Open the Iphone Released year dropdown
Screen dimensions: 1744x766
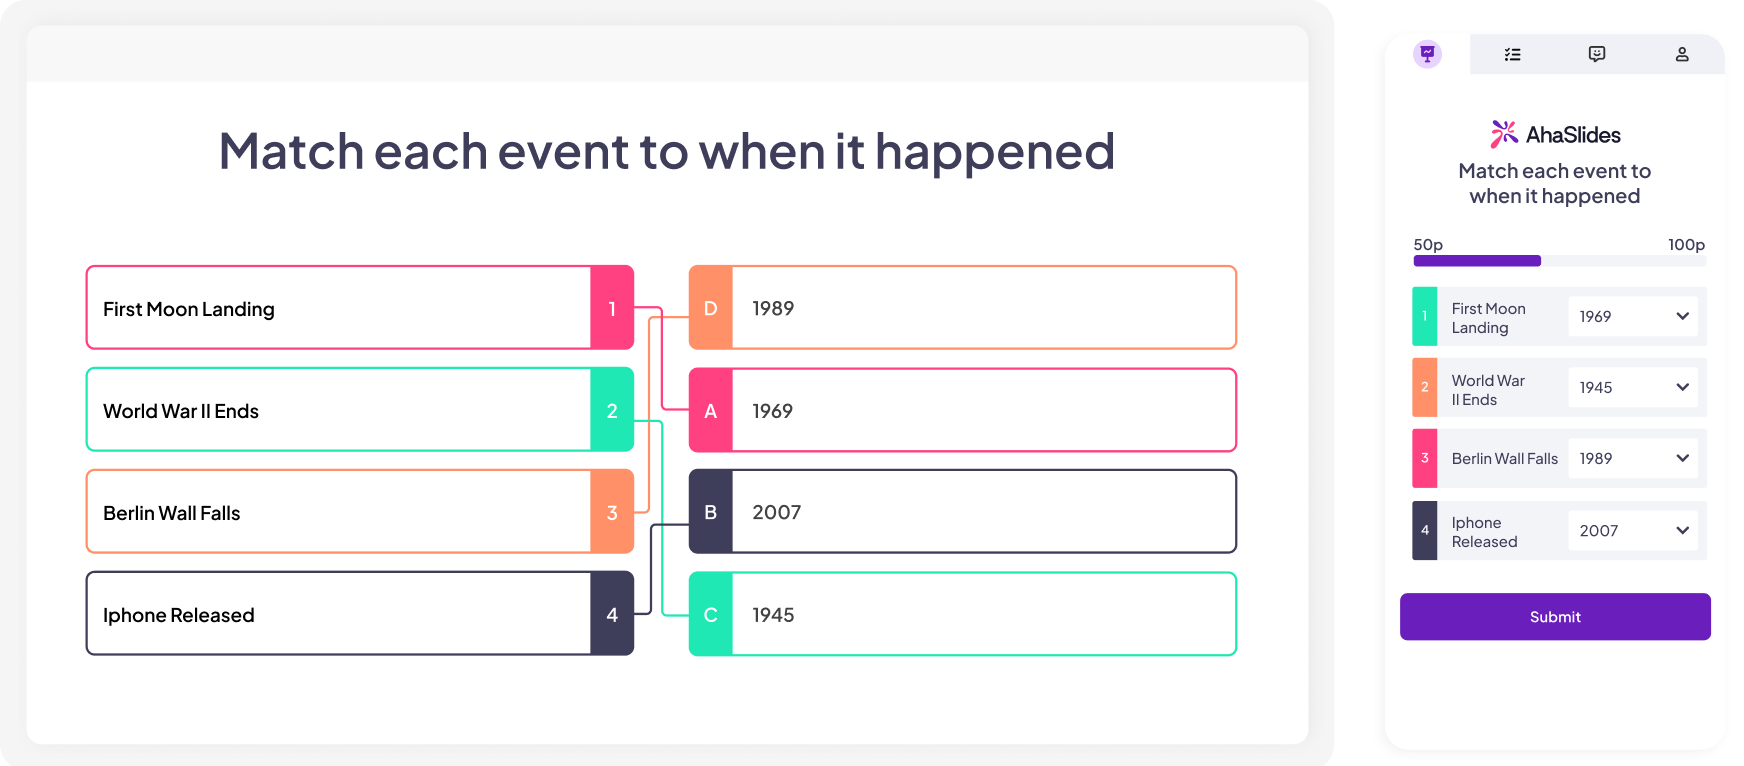click(1632, 531)
